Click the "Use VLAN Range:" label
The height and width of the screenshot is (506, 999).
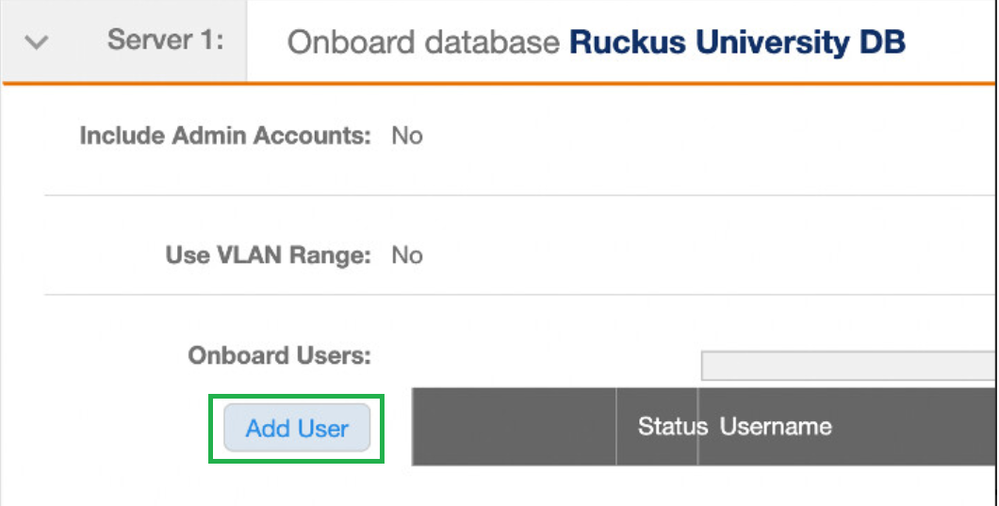click(268, 255)
